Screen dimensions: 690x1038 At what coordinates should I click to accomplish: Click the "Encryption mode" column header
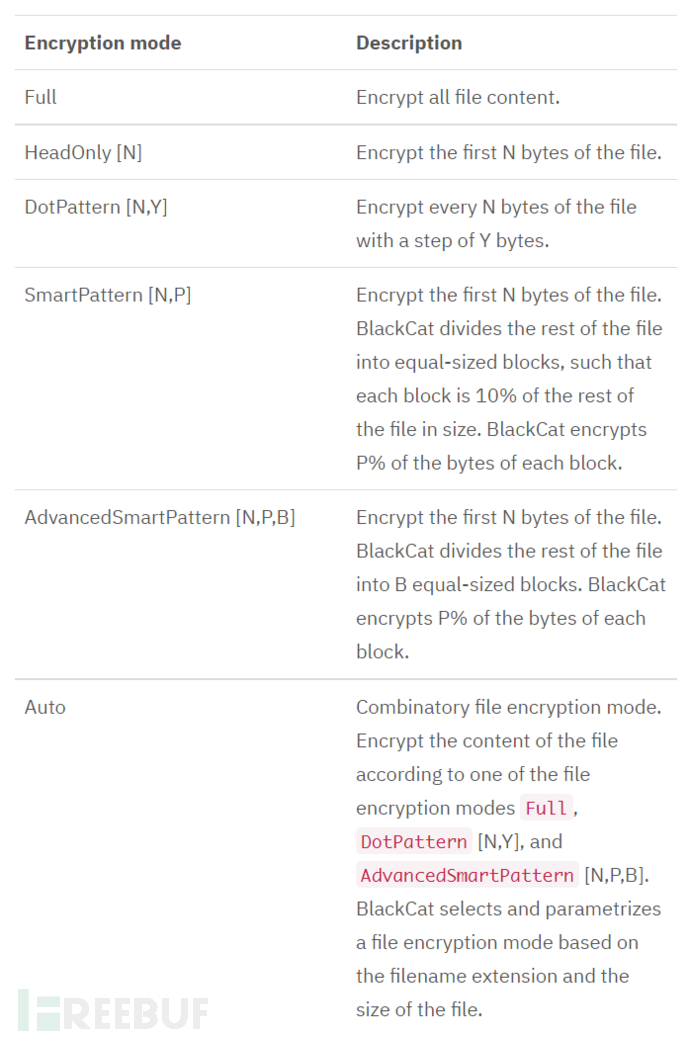tap(103, 43)
